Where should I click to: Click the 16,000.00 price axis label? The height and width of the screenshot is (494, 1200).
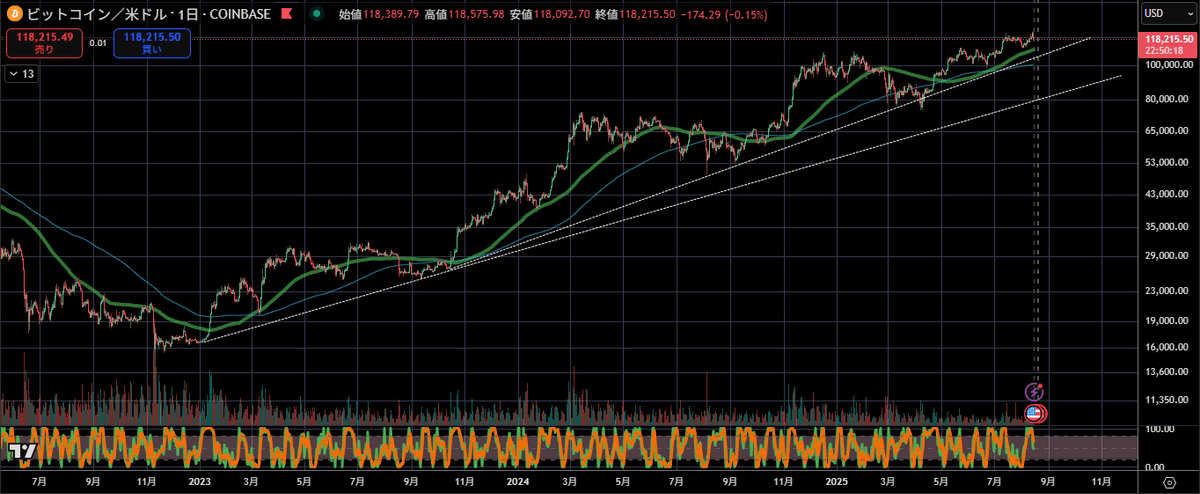[1167, 347]
